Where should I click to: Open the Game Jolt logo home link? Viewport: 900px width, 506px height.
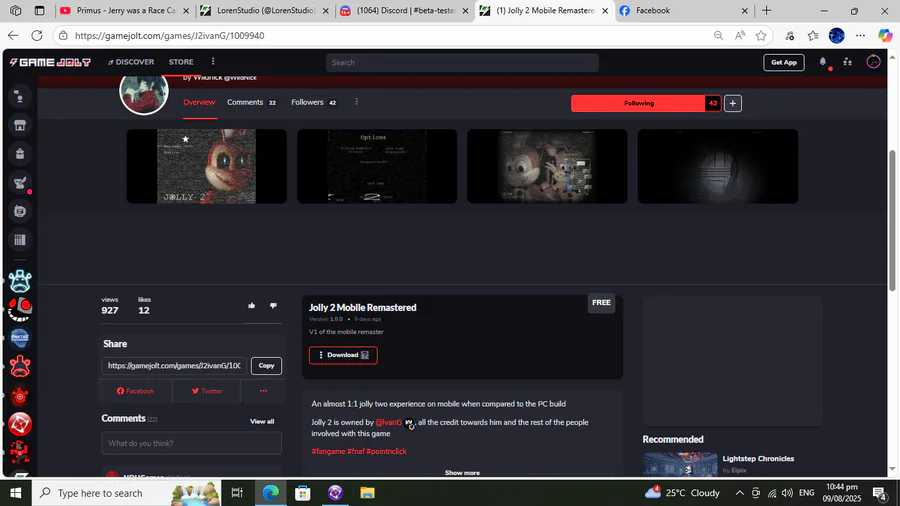coord(50,62)
